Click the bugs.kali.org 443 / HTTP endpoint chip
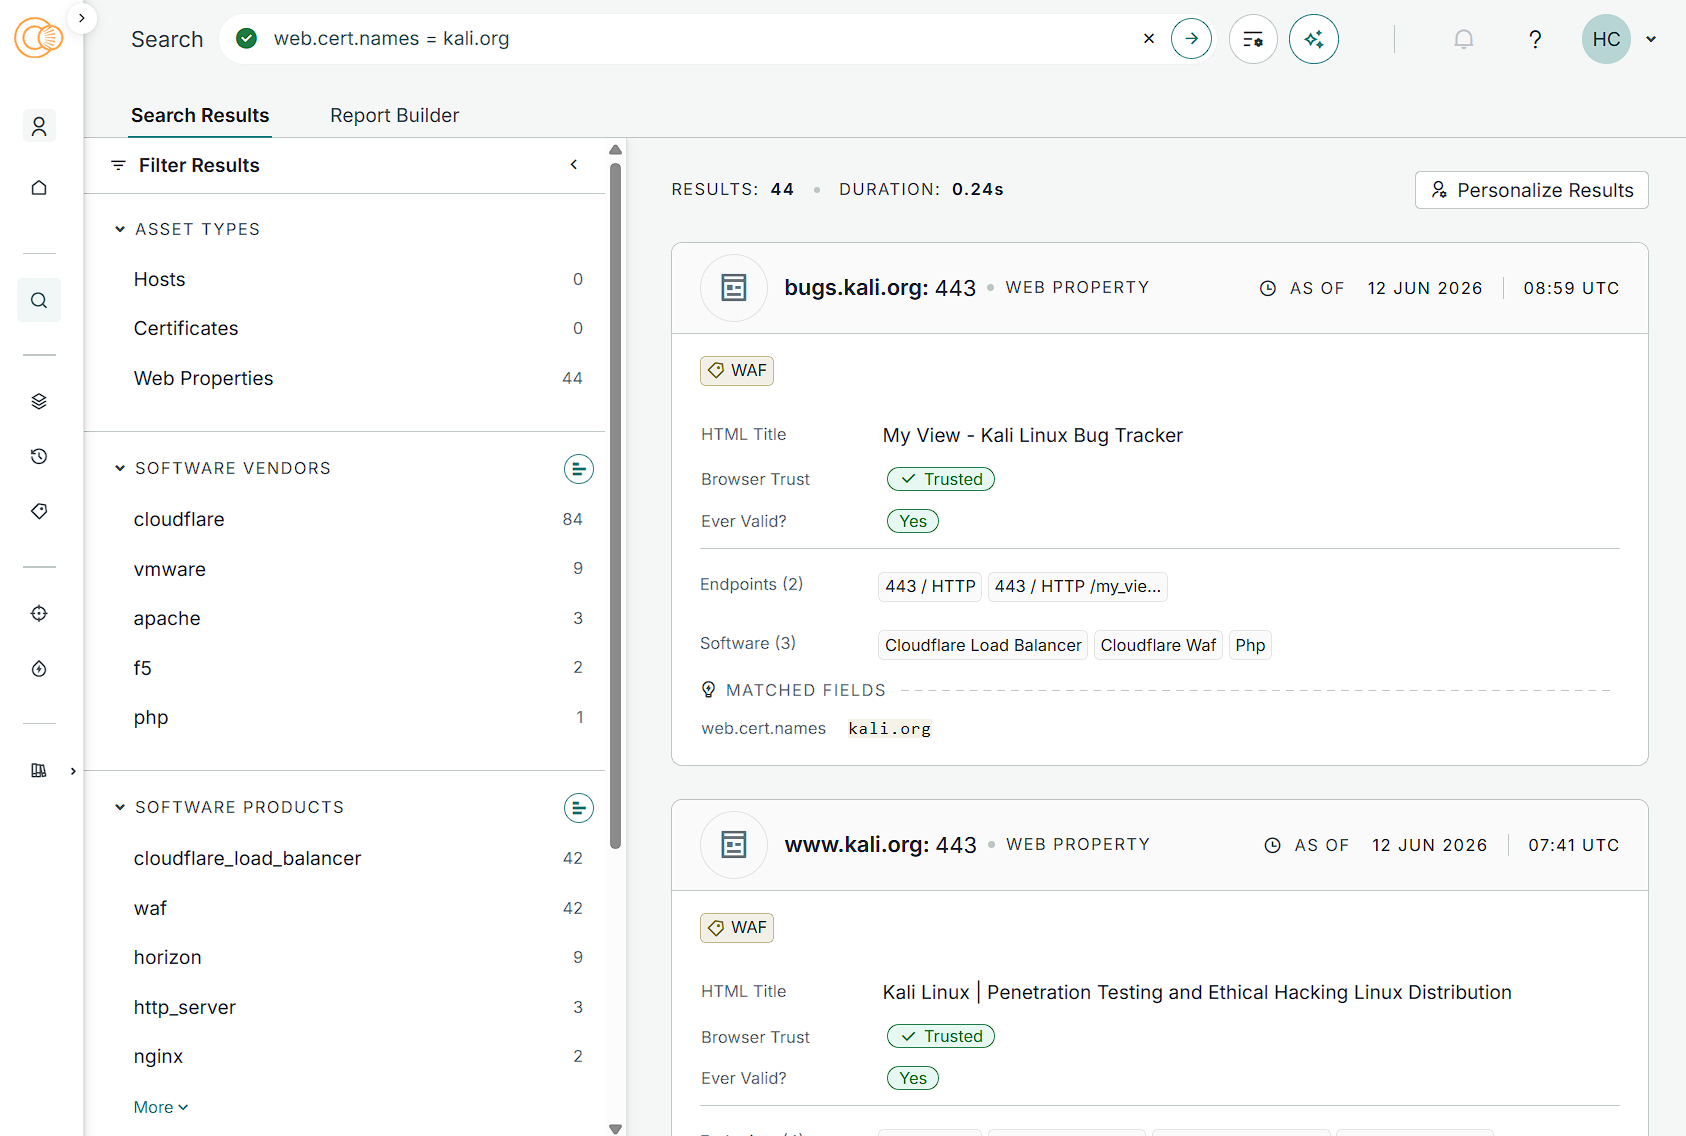Viewport: 1686px width, 1136px height. [930, 586]
